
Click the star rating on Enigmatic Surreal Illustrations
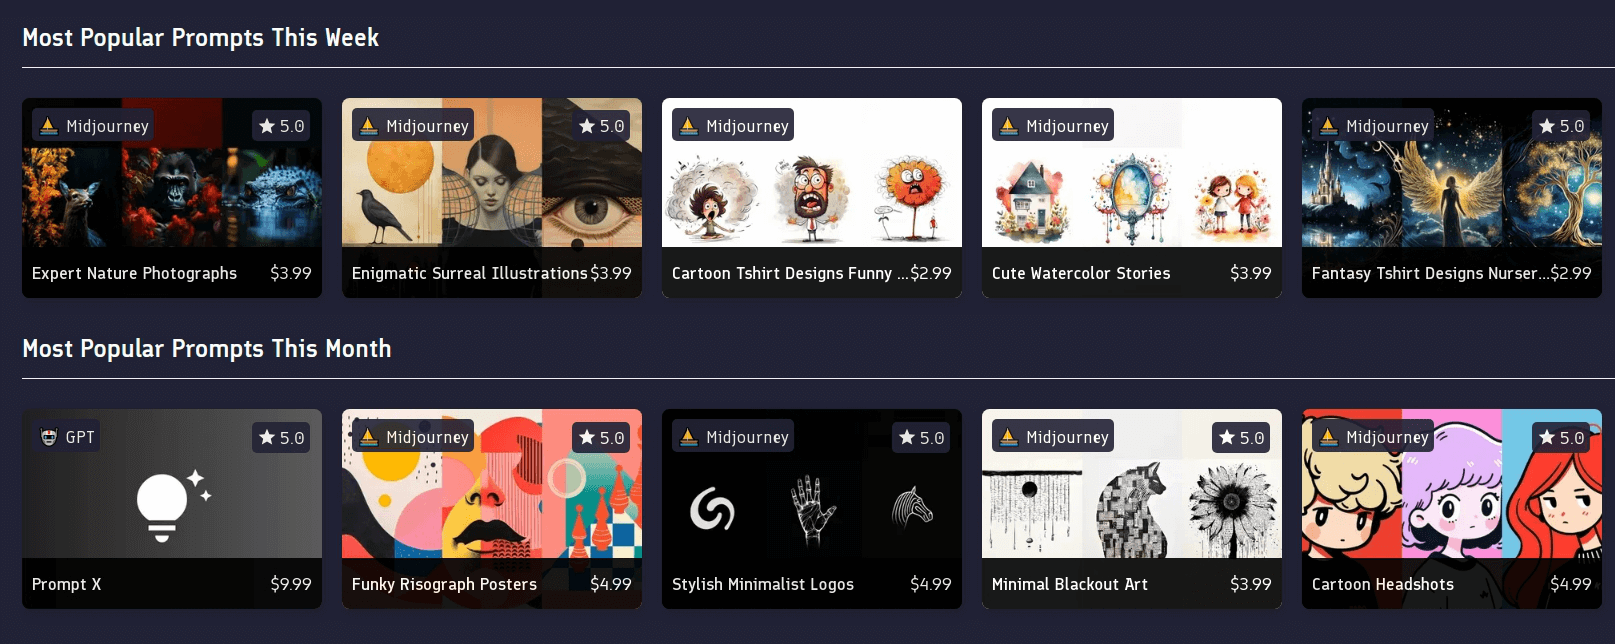[x=601, y=126]
